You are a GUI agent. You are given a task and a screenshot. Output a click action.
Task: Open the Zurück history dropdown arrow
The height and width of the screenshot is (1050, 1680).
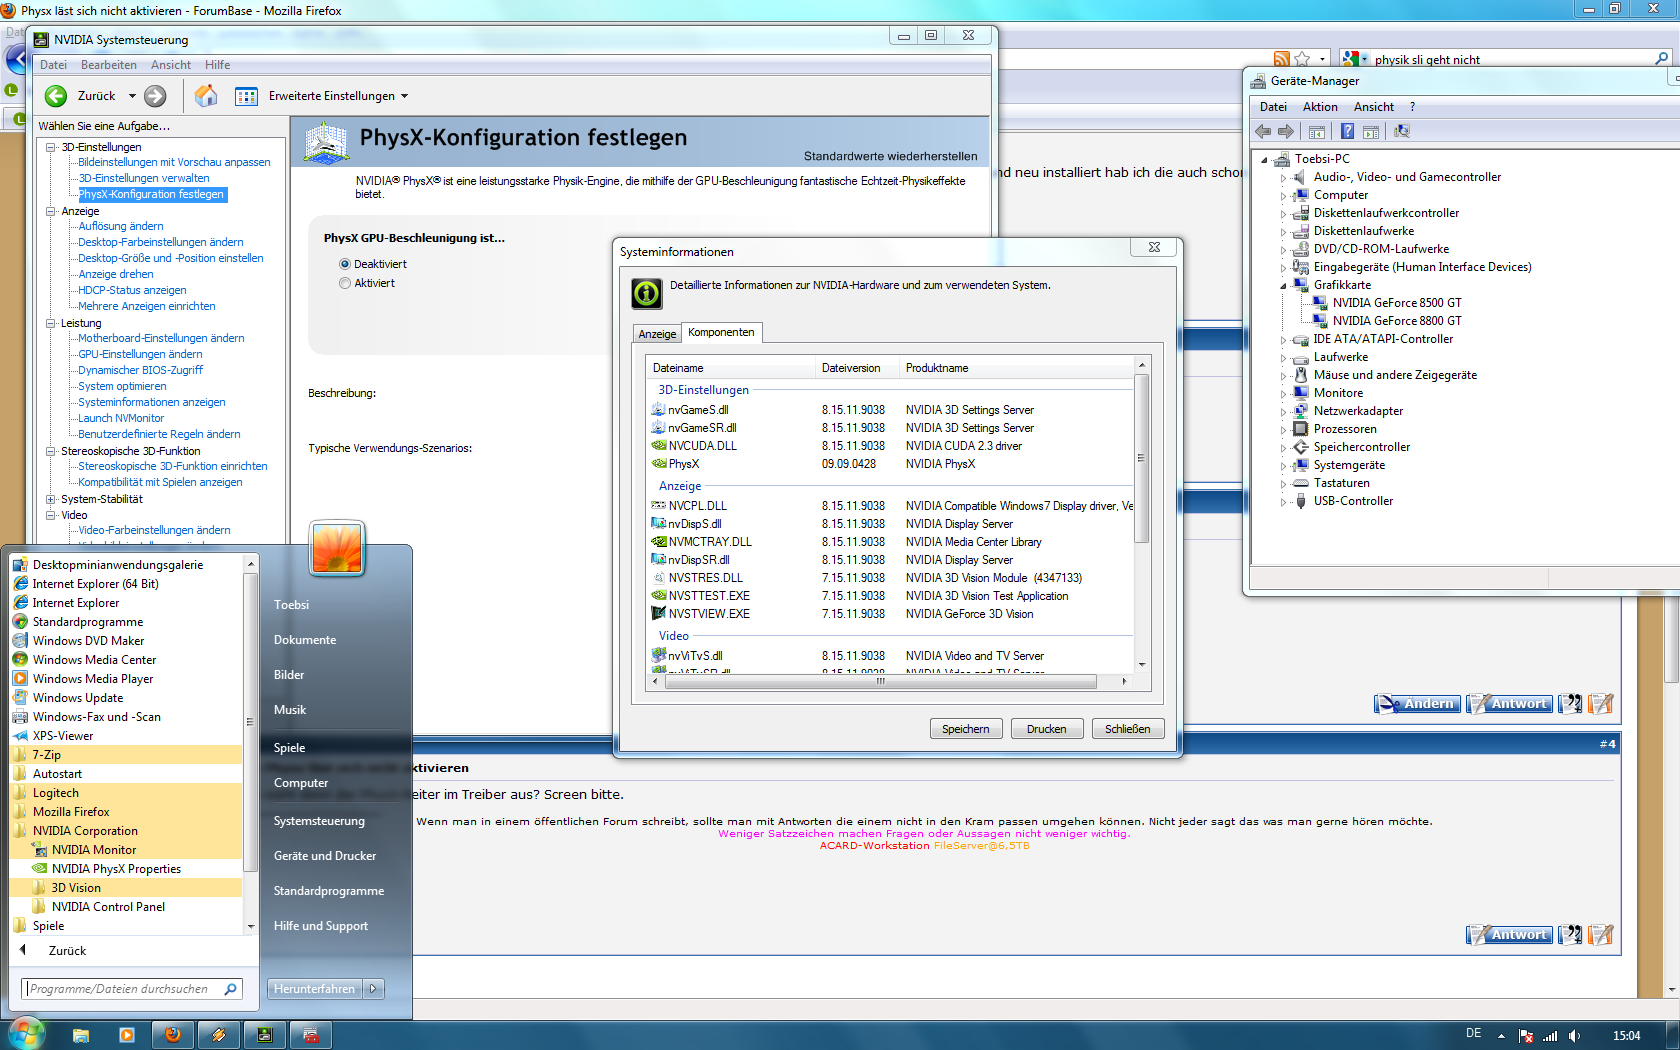point(132,96)
